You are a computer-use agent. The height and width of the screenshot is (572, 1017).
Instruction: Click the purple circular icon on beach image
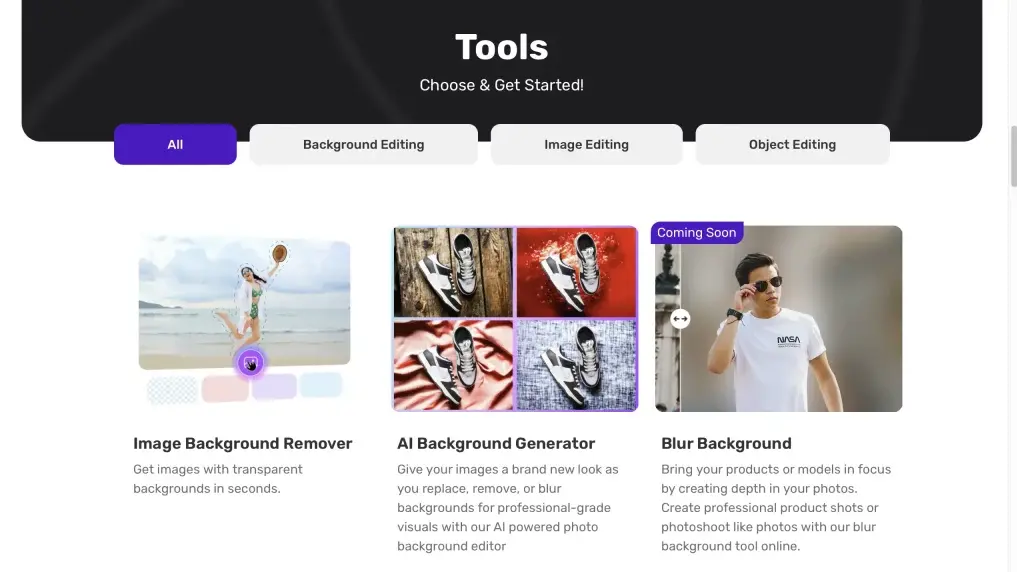coord(251,363)
